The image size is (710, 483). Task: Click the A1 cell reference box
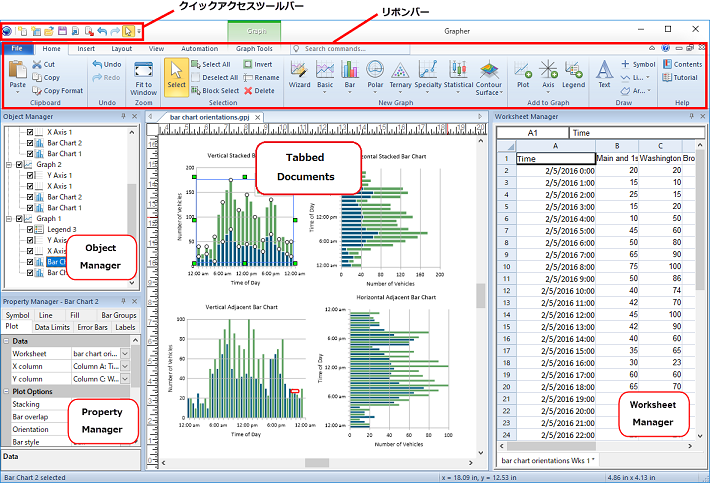532,133
